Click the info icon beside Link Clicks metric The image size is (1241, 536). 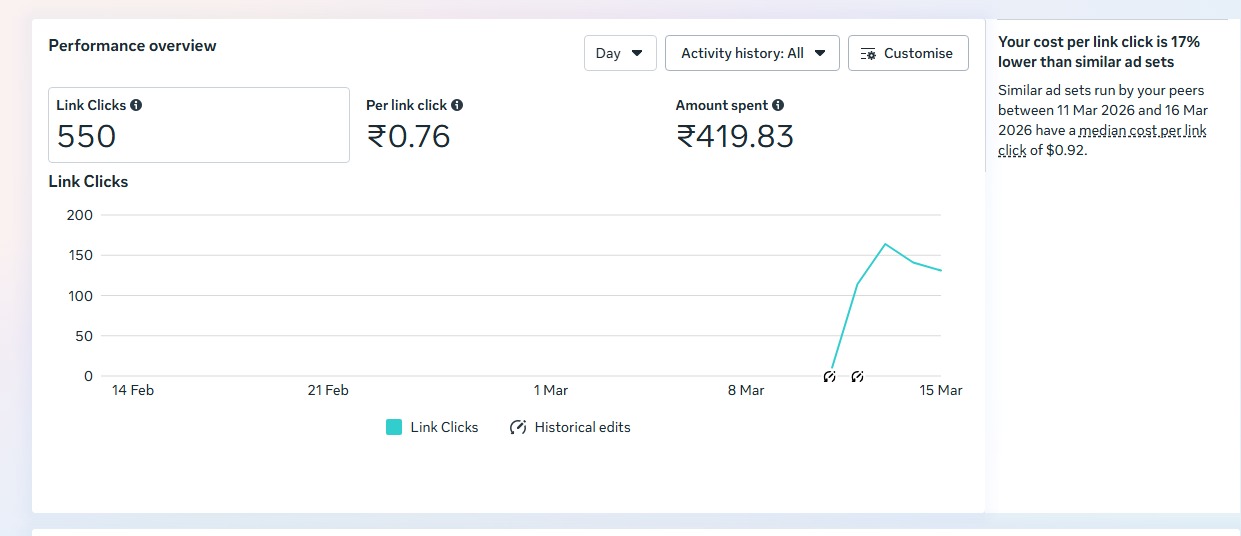click(x=136, y=105)
